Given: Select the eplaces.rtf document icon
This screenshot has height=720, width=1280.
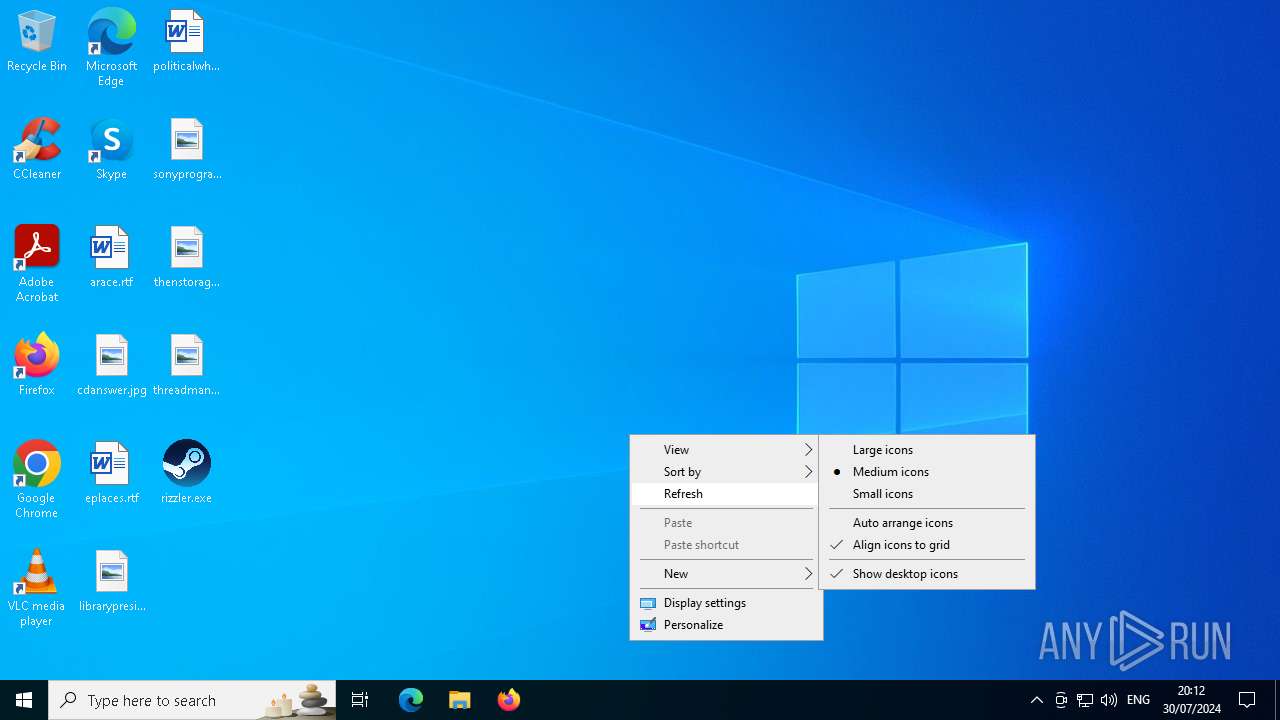Looking at the screenshot, I should tap(111, 474).
